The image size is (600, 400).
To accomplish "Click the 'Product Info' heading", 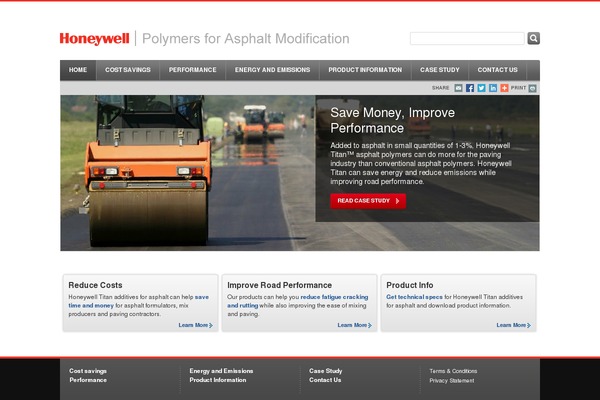I will coord(409,285).
